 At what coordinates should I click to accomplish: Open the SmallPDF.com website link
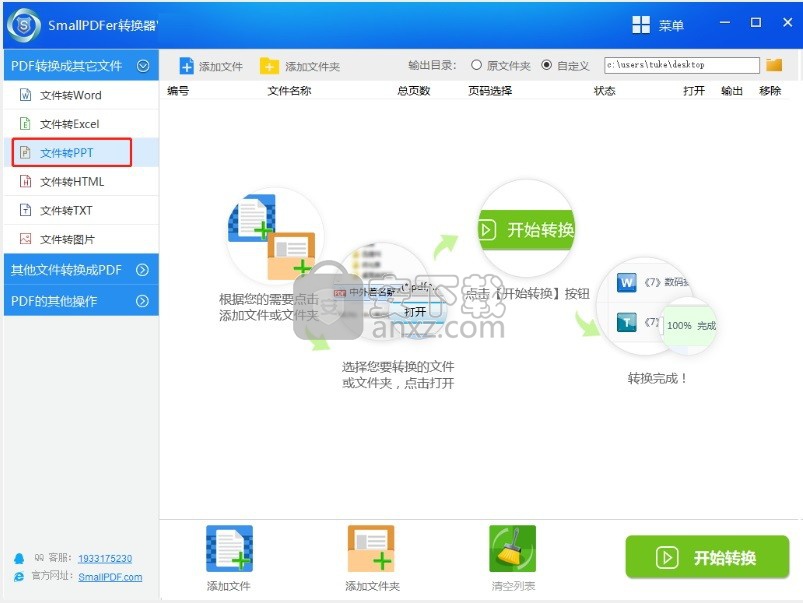pos(110,577)
